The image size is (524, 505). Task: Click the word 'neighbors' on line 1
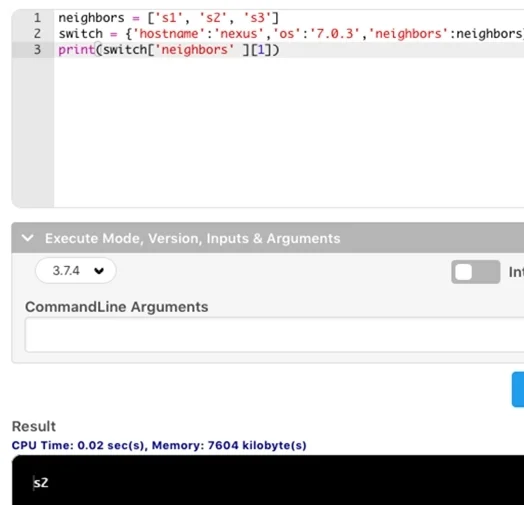pyautogui.click(x=91, y=18)
